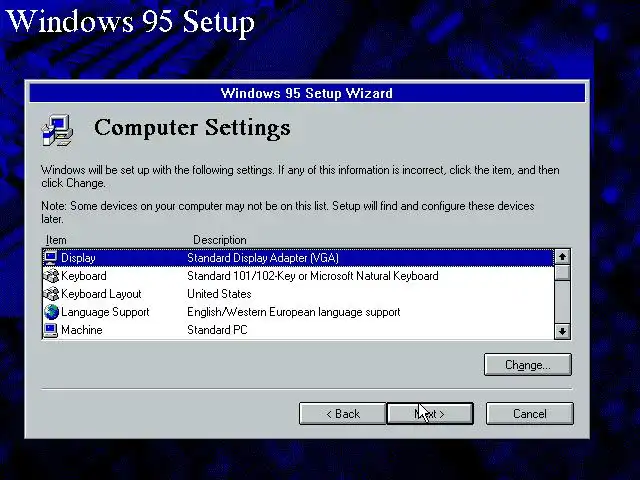Select the Keyboard Layout item label
The height and width of the screenshot is (480, 640).
tap(101, 294)
